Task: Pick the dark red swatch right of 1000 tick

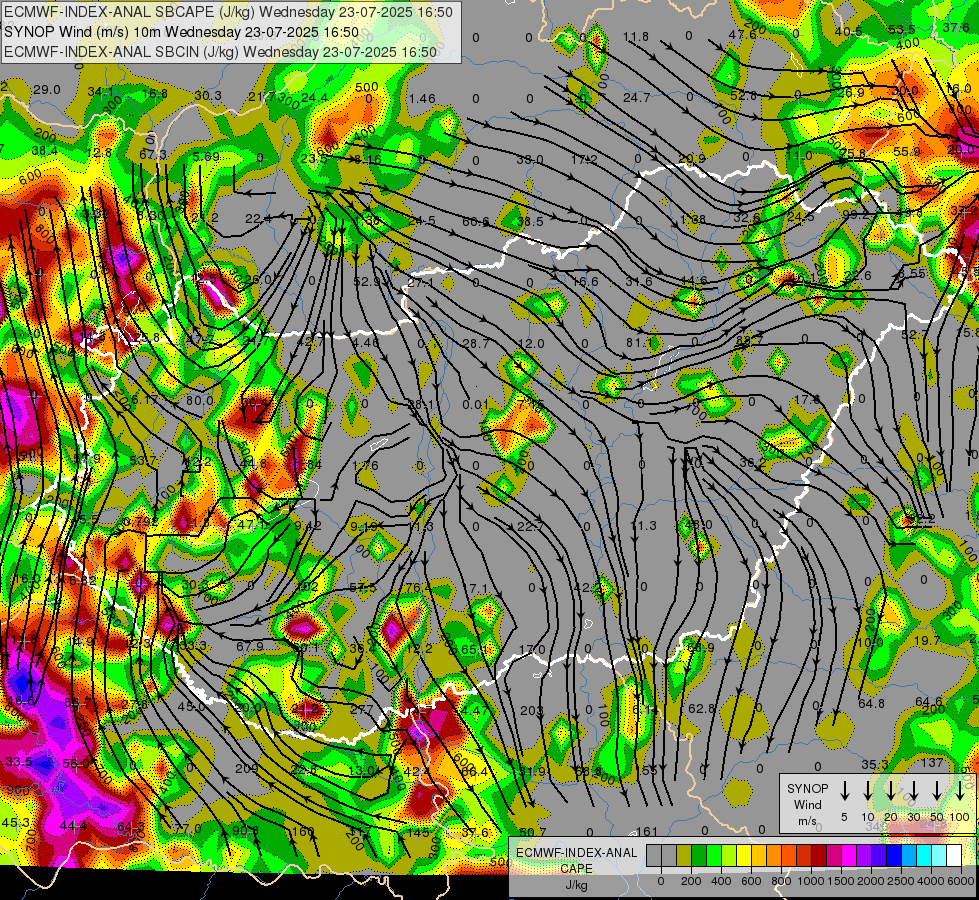Action: (x=819, y=856)
